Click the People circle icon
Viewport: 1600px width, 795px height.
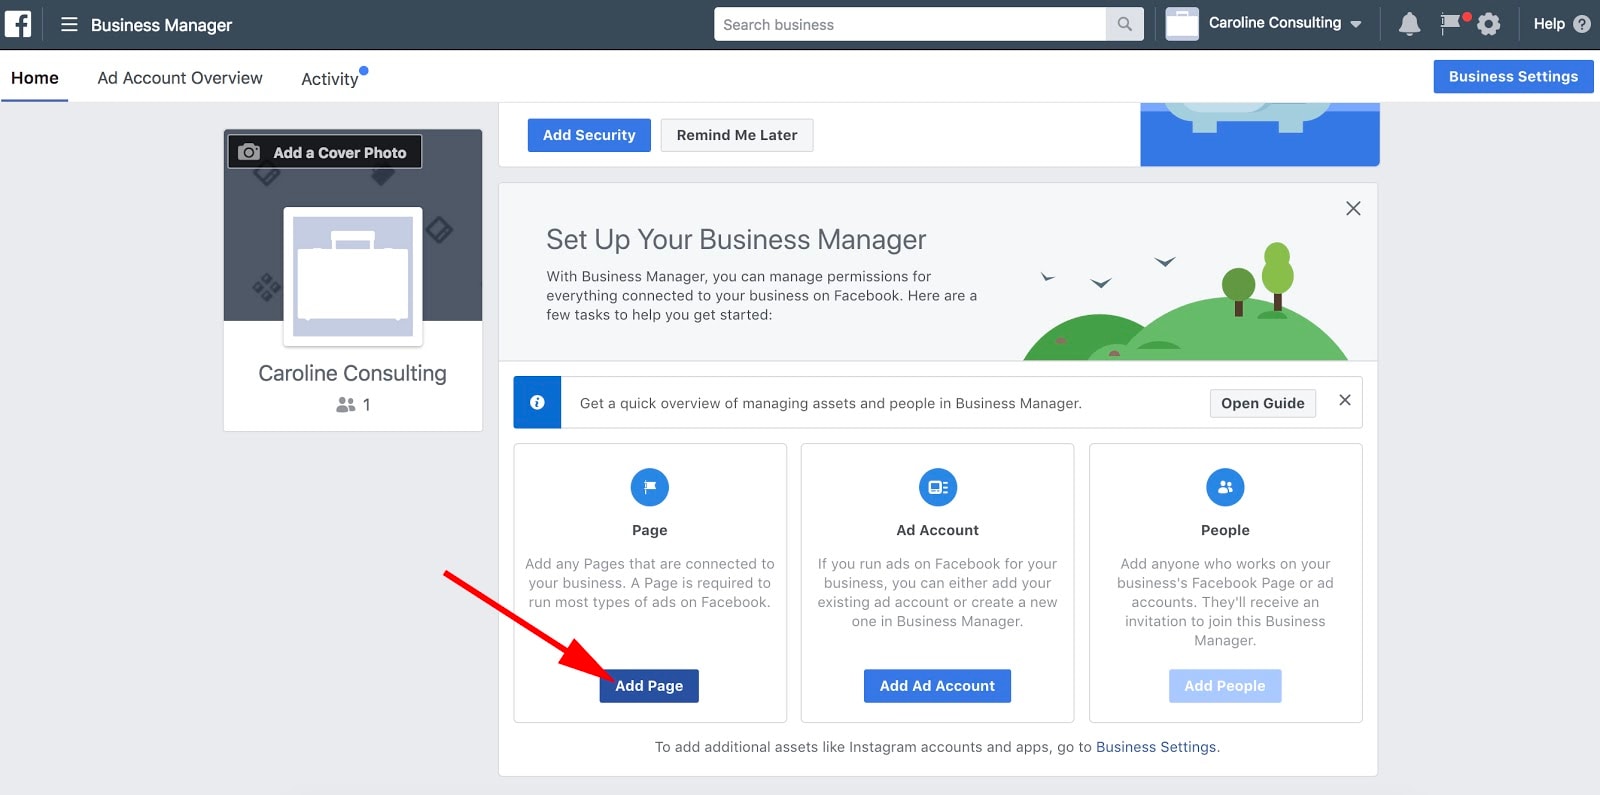pyautogui.click(x=1225, y=487)
